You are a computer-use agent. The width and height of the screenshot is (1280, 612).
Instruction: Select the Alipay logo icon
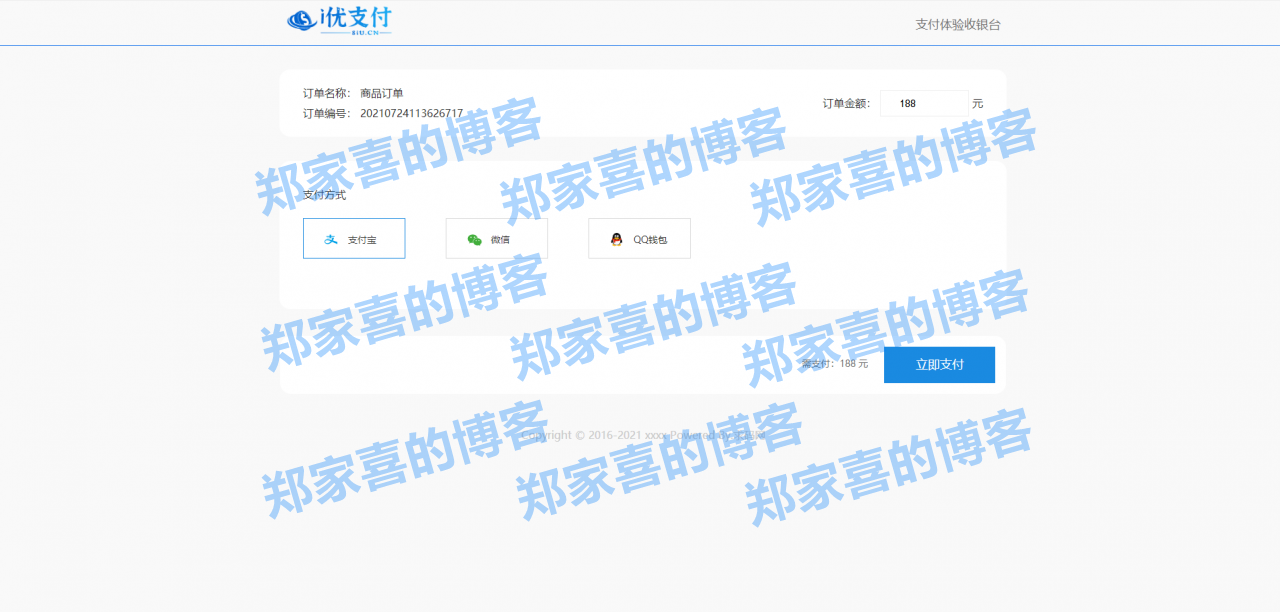click(x=330, y=238)
